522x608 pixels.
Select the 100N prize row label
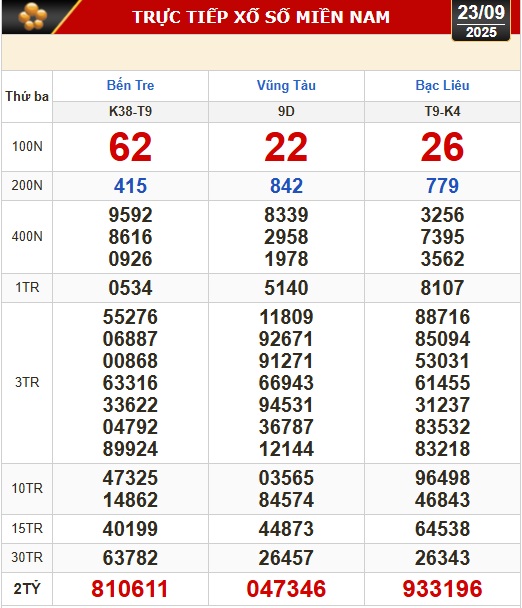(27, 147)
